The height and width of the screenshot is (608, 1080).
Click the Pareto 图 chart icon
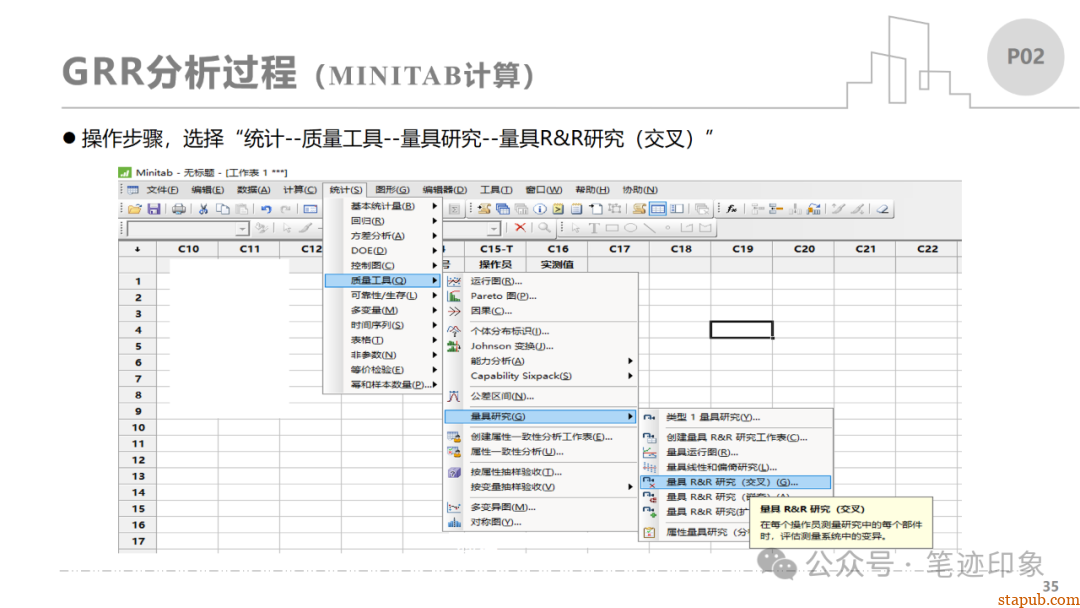[x=454, y=296]
